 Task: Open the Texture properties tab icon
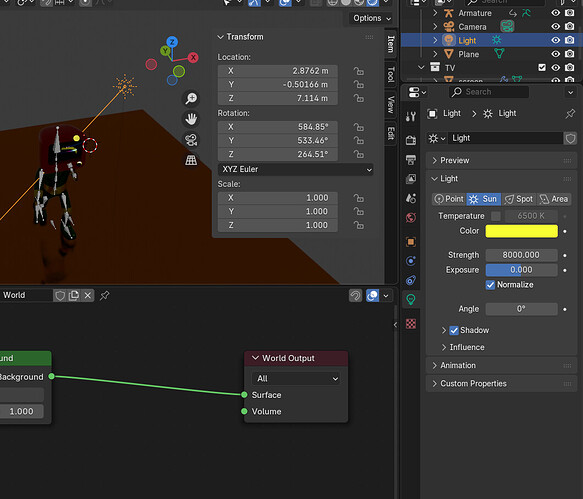point(411,324)
